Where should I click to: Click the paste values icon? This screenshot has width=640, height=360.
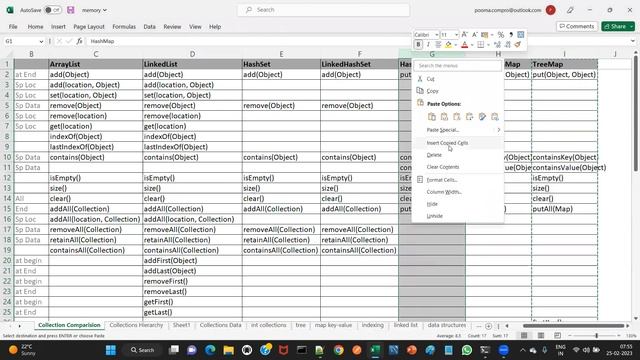(444, 117)
